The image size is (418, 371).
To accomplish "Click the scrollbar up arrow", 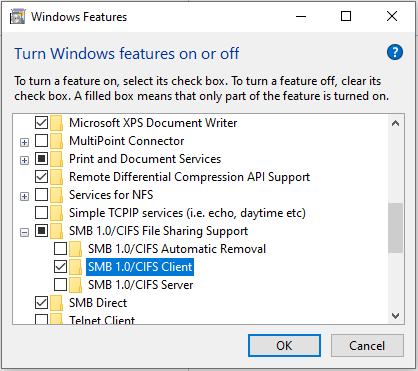I will tap(396, 123).
